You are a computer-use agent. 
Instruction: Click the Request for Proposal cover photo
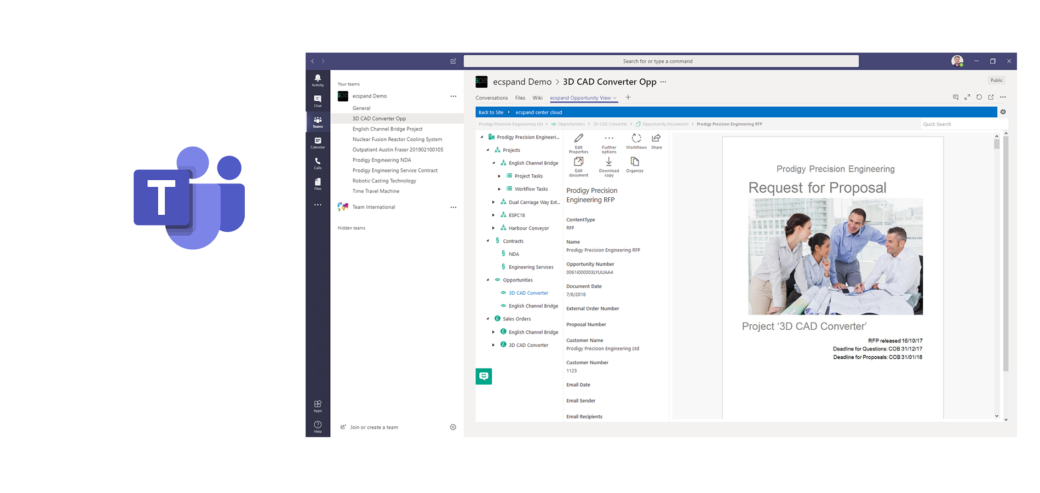835,256
